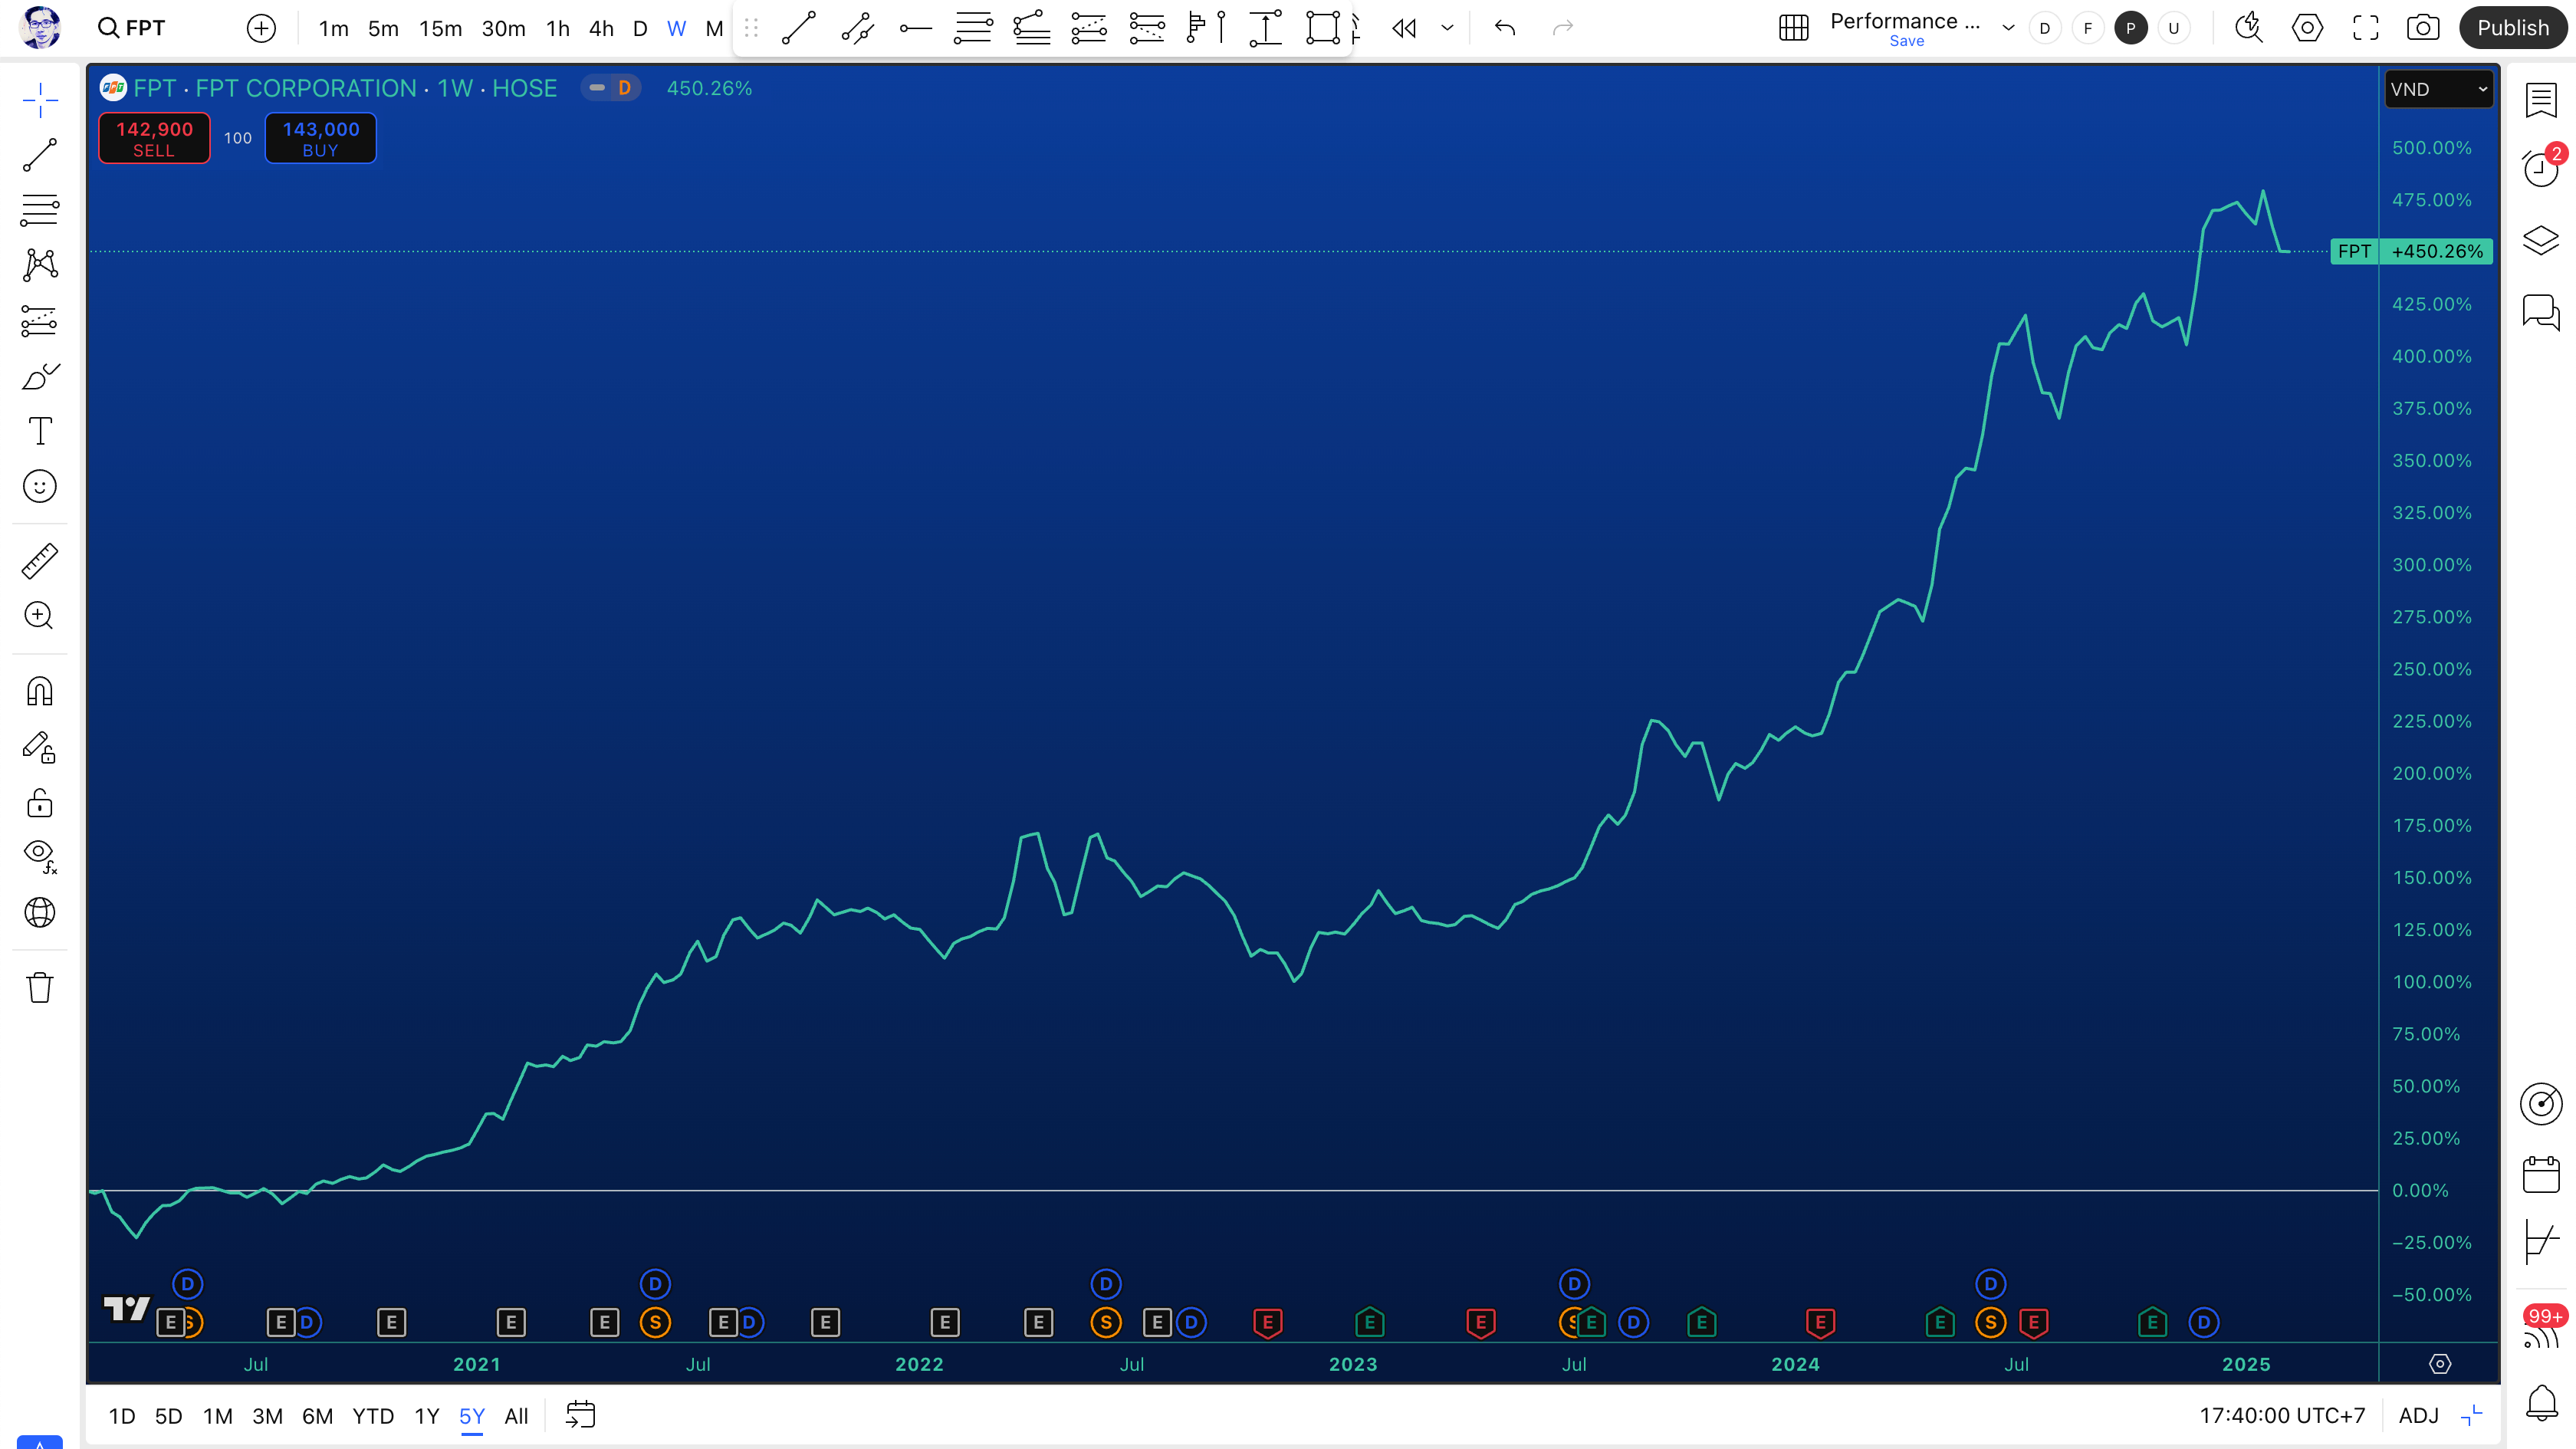2576x1449 pixels.
Task: Hide all drawings with eye icon
Action: [x=40, y=856]
